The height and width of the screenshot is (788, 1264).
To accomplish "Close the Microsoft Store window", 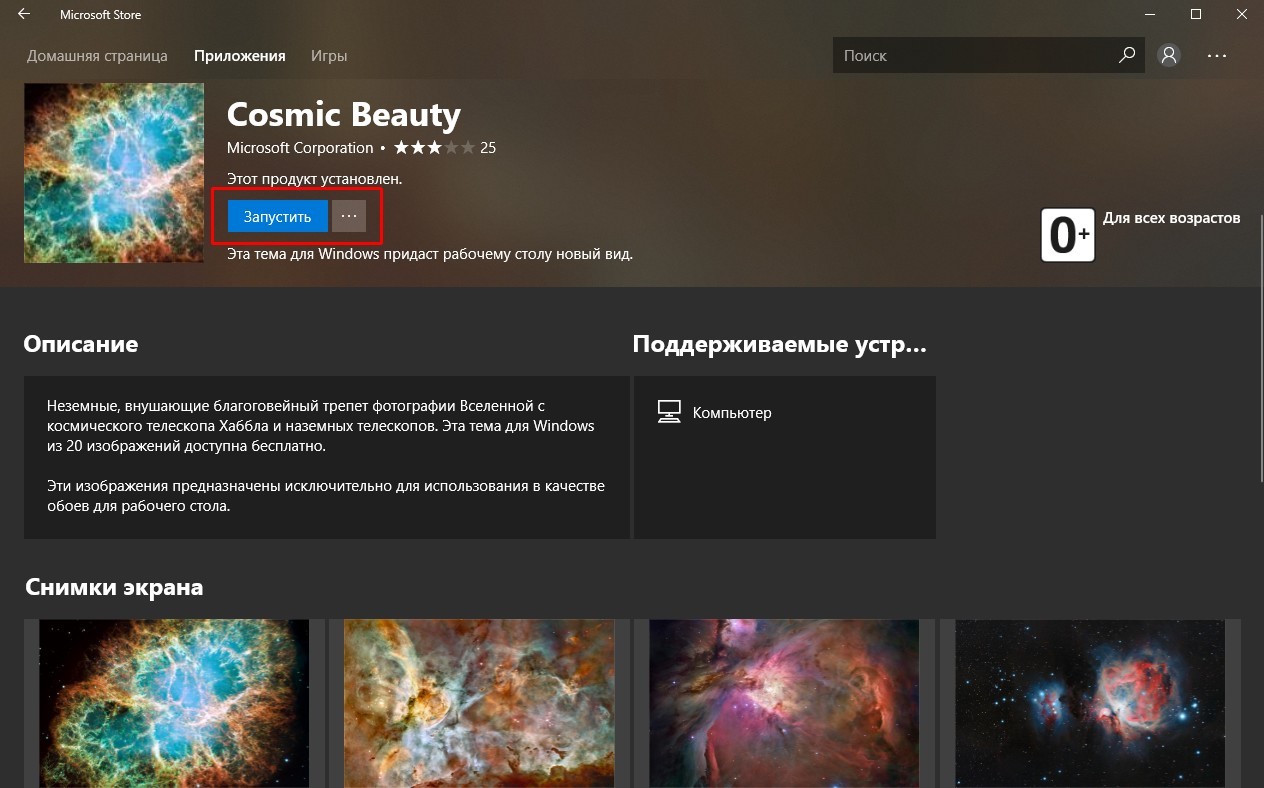I will (1241, 15).
